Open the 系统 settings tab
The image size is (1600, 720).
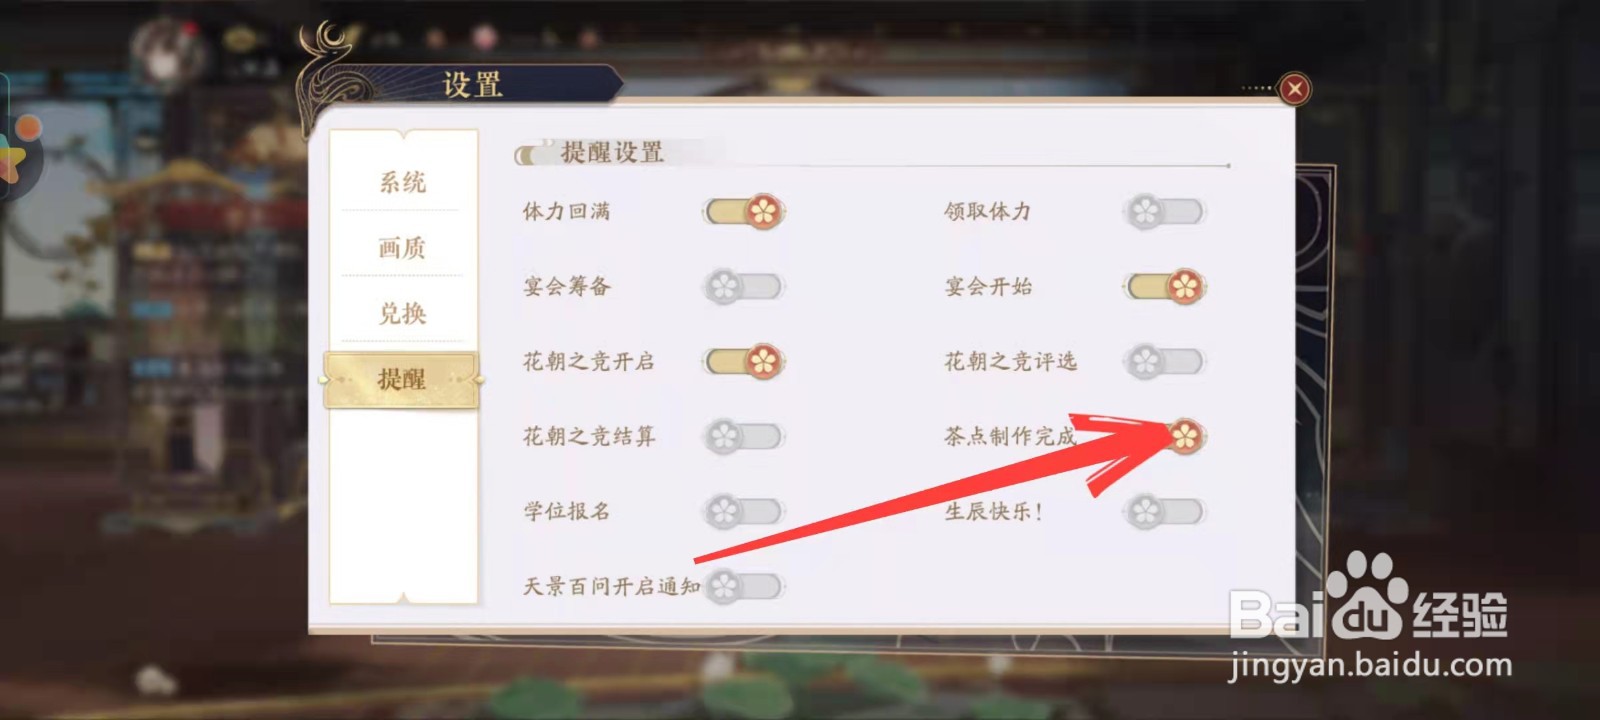(402, 182)
